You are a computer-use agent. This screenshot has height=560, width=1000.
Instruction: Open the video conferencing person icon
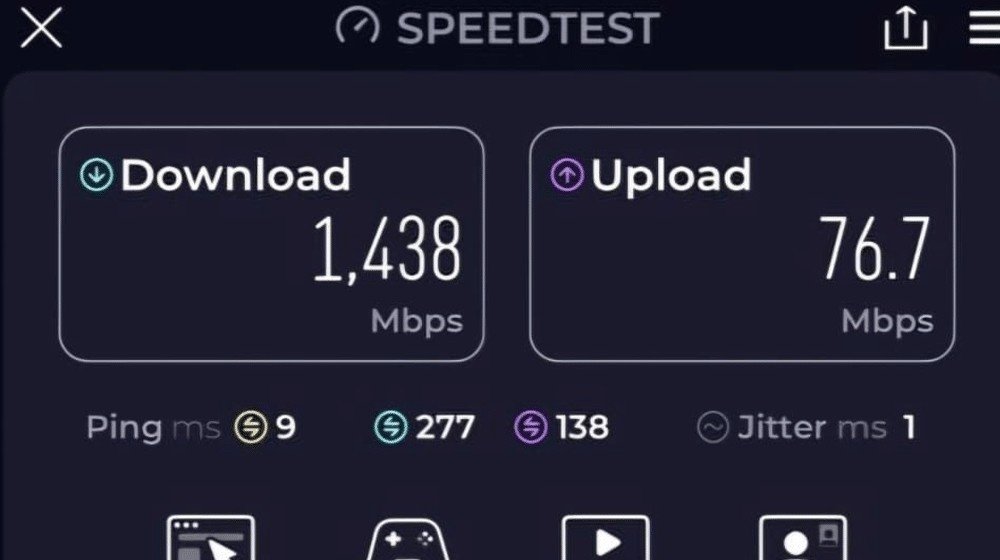tap(803, 538)
